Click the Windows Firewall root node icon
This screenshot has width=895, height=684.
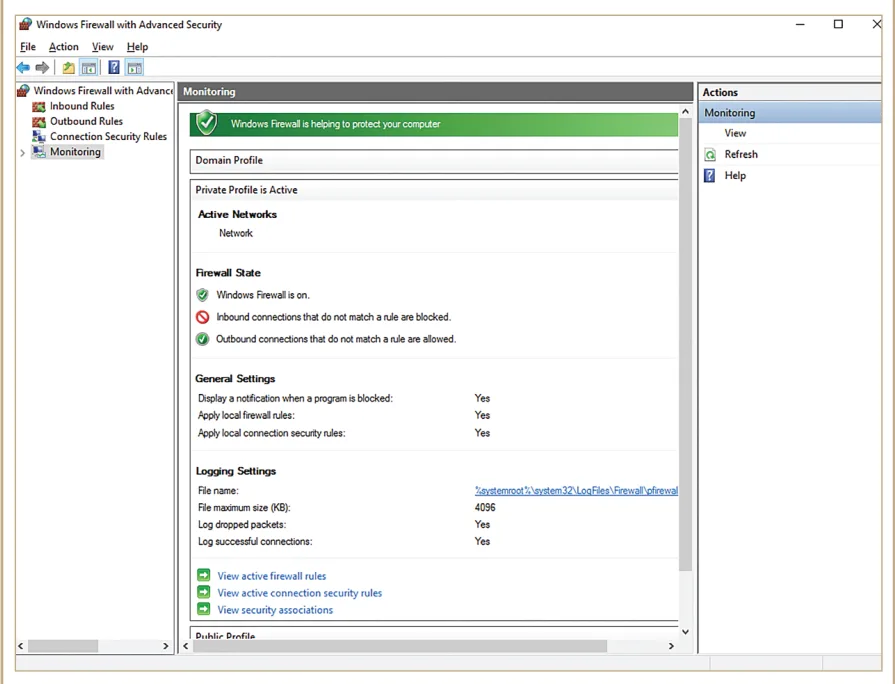click(23, 91)
